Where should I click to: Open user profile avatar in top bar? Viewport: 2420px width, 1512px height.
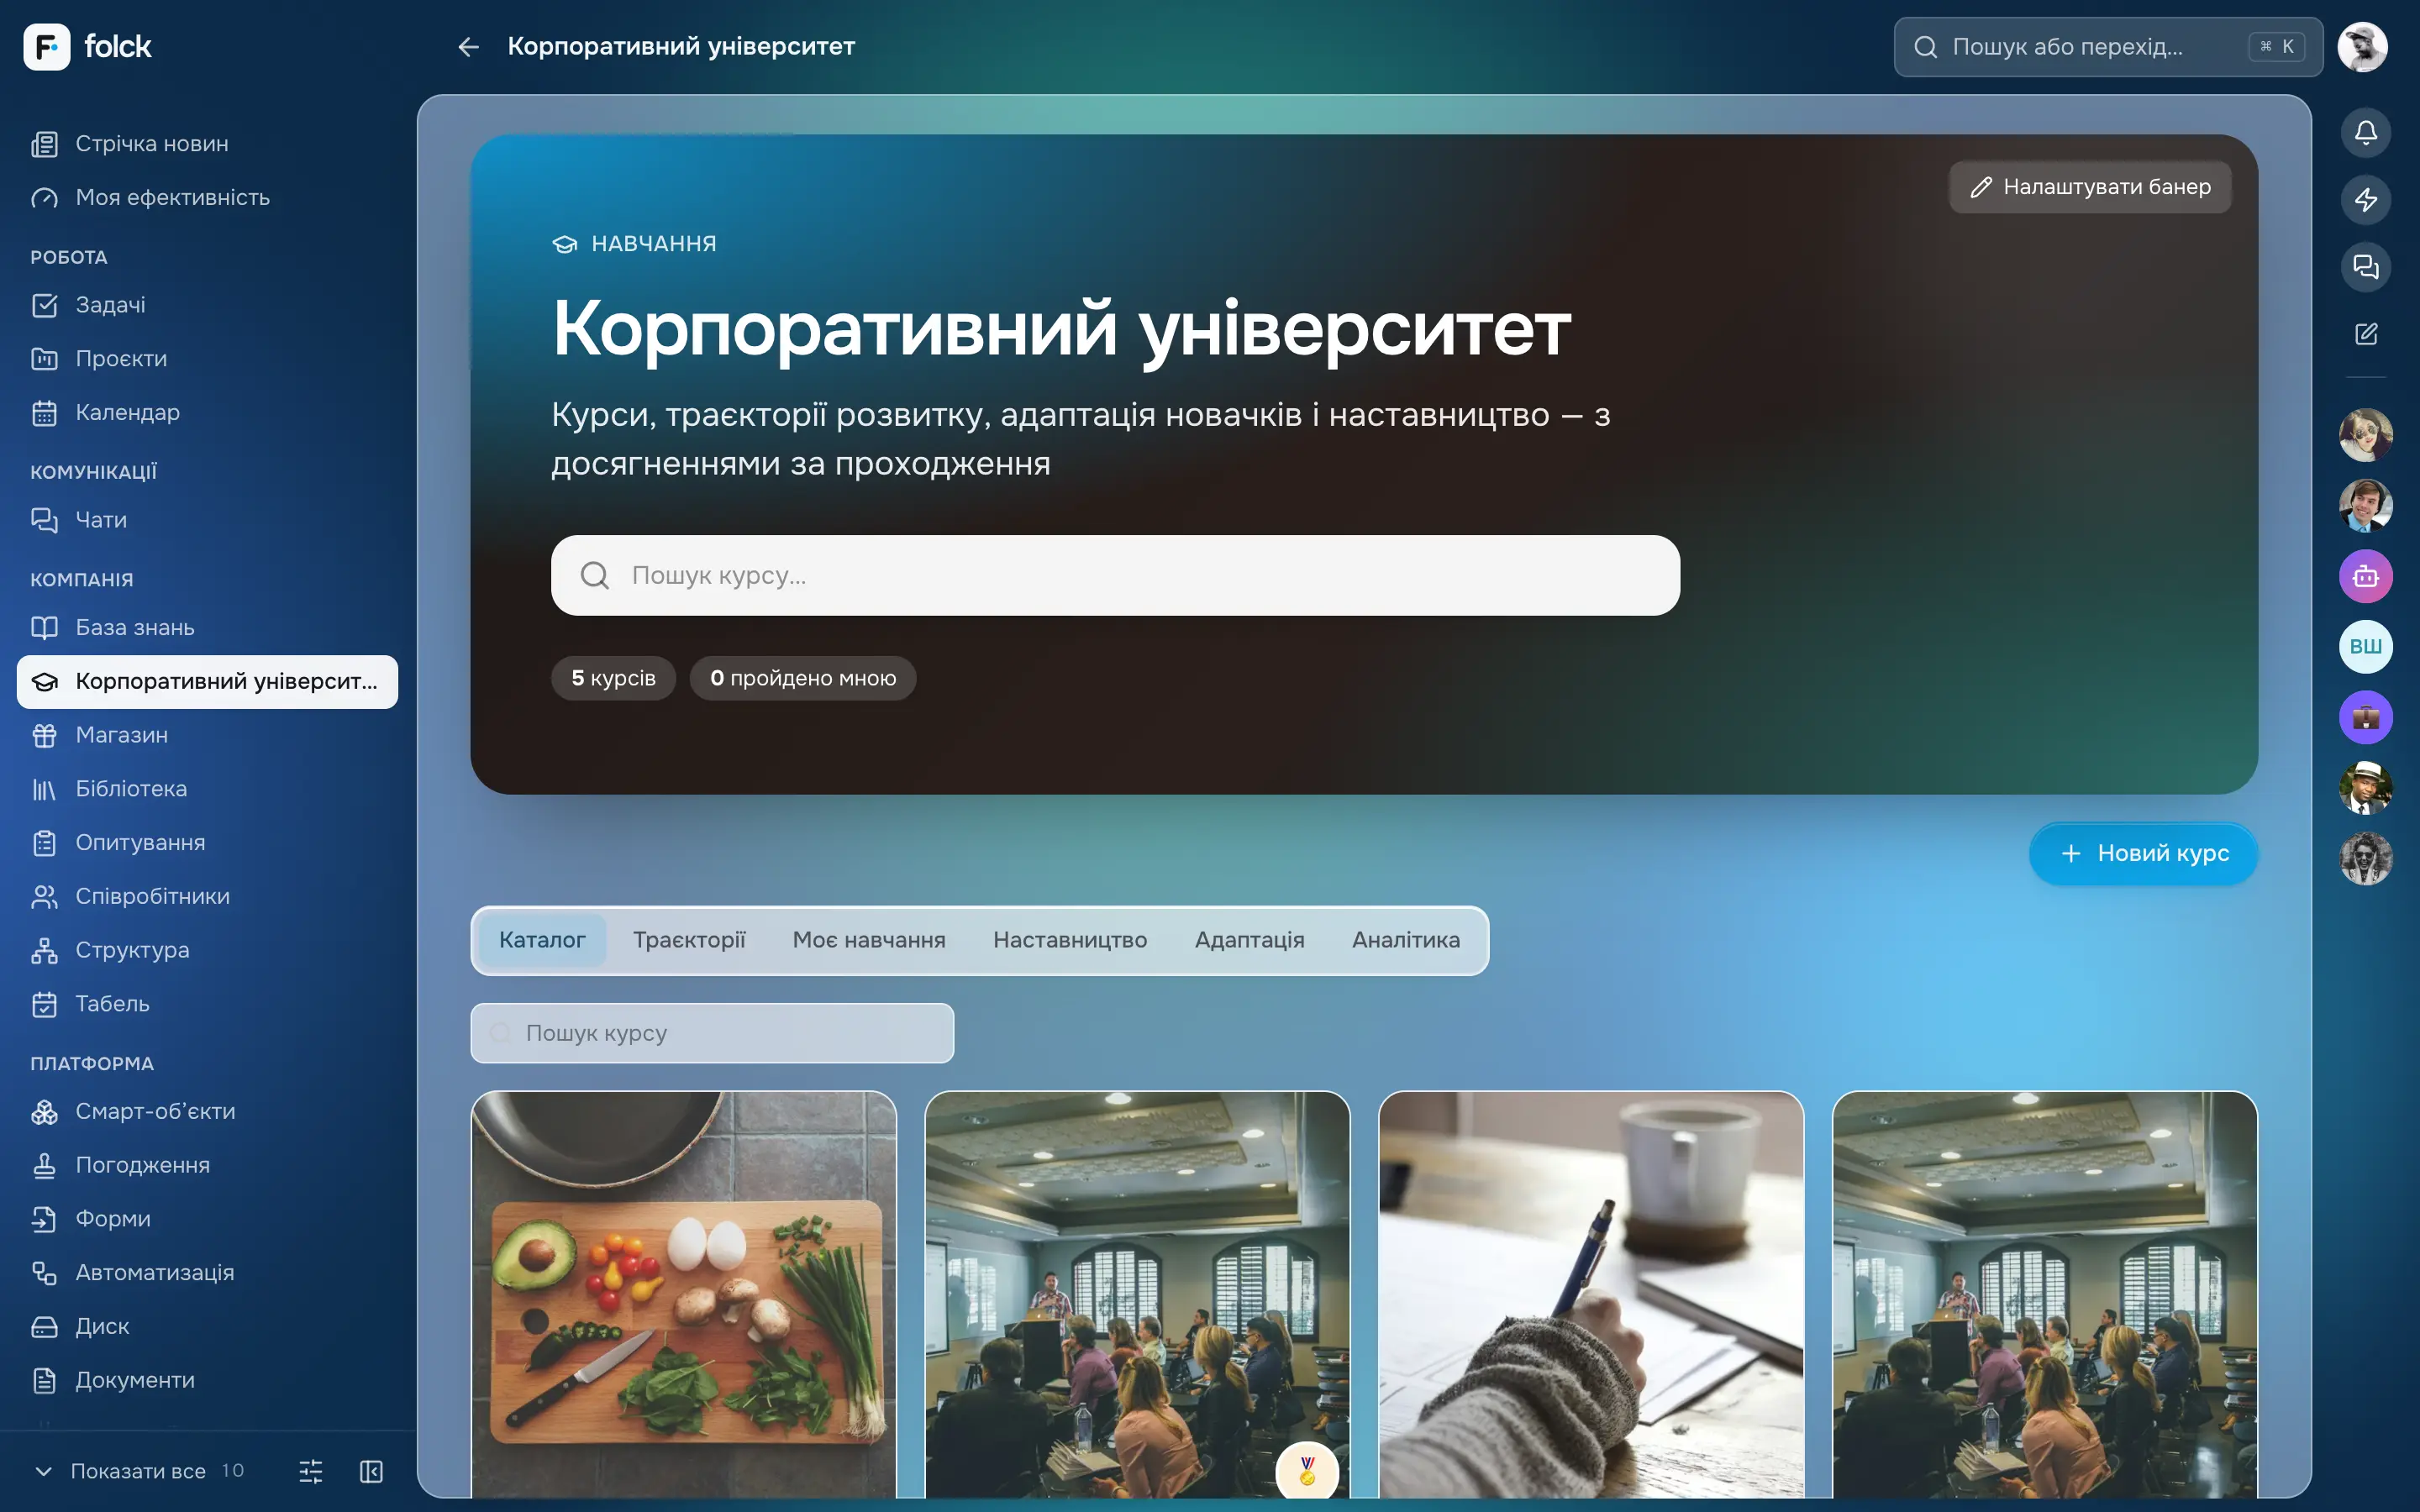pyautogui.click(x=2362, y=46)
